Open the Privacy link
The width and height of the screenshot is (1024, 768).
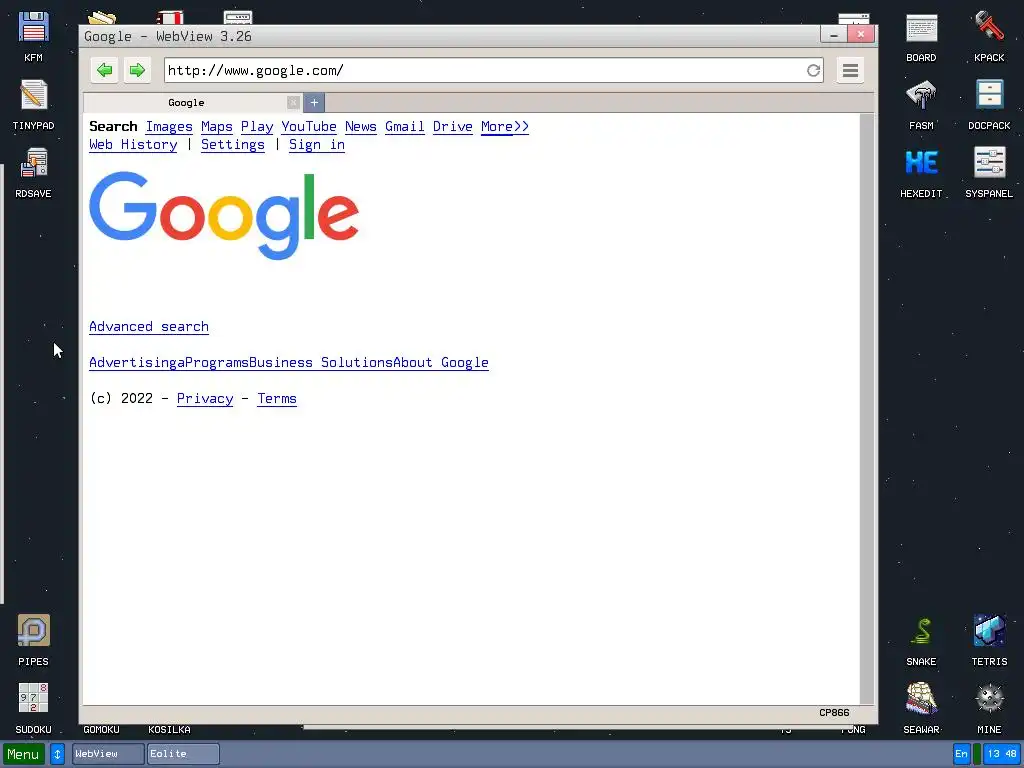(205, 398)
